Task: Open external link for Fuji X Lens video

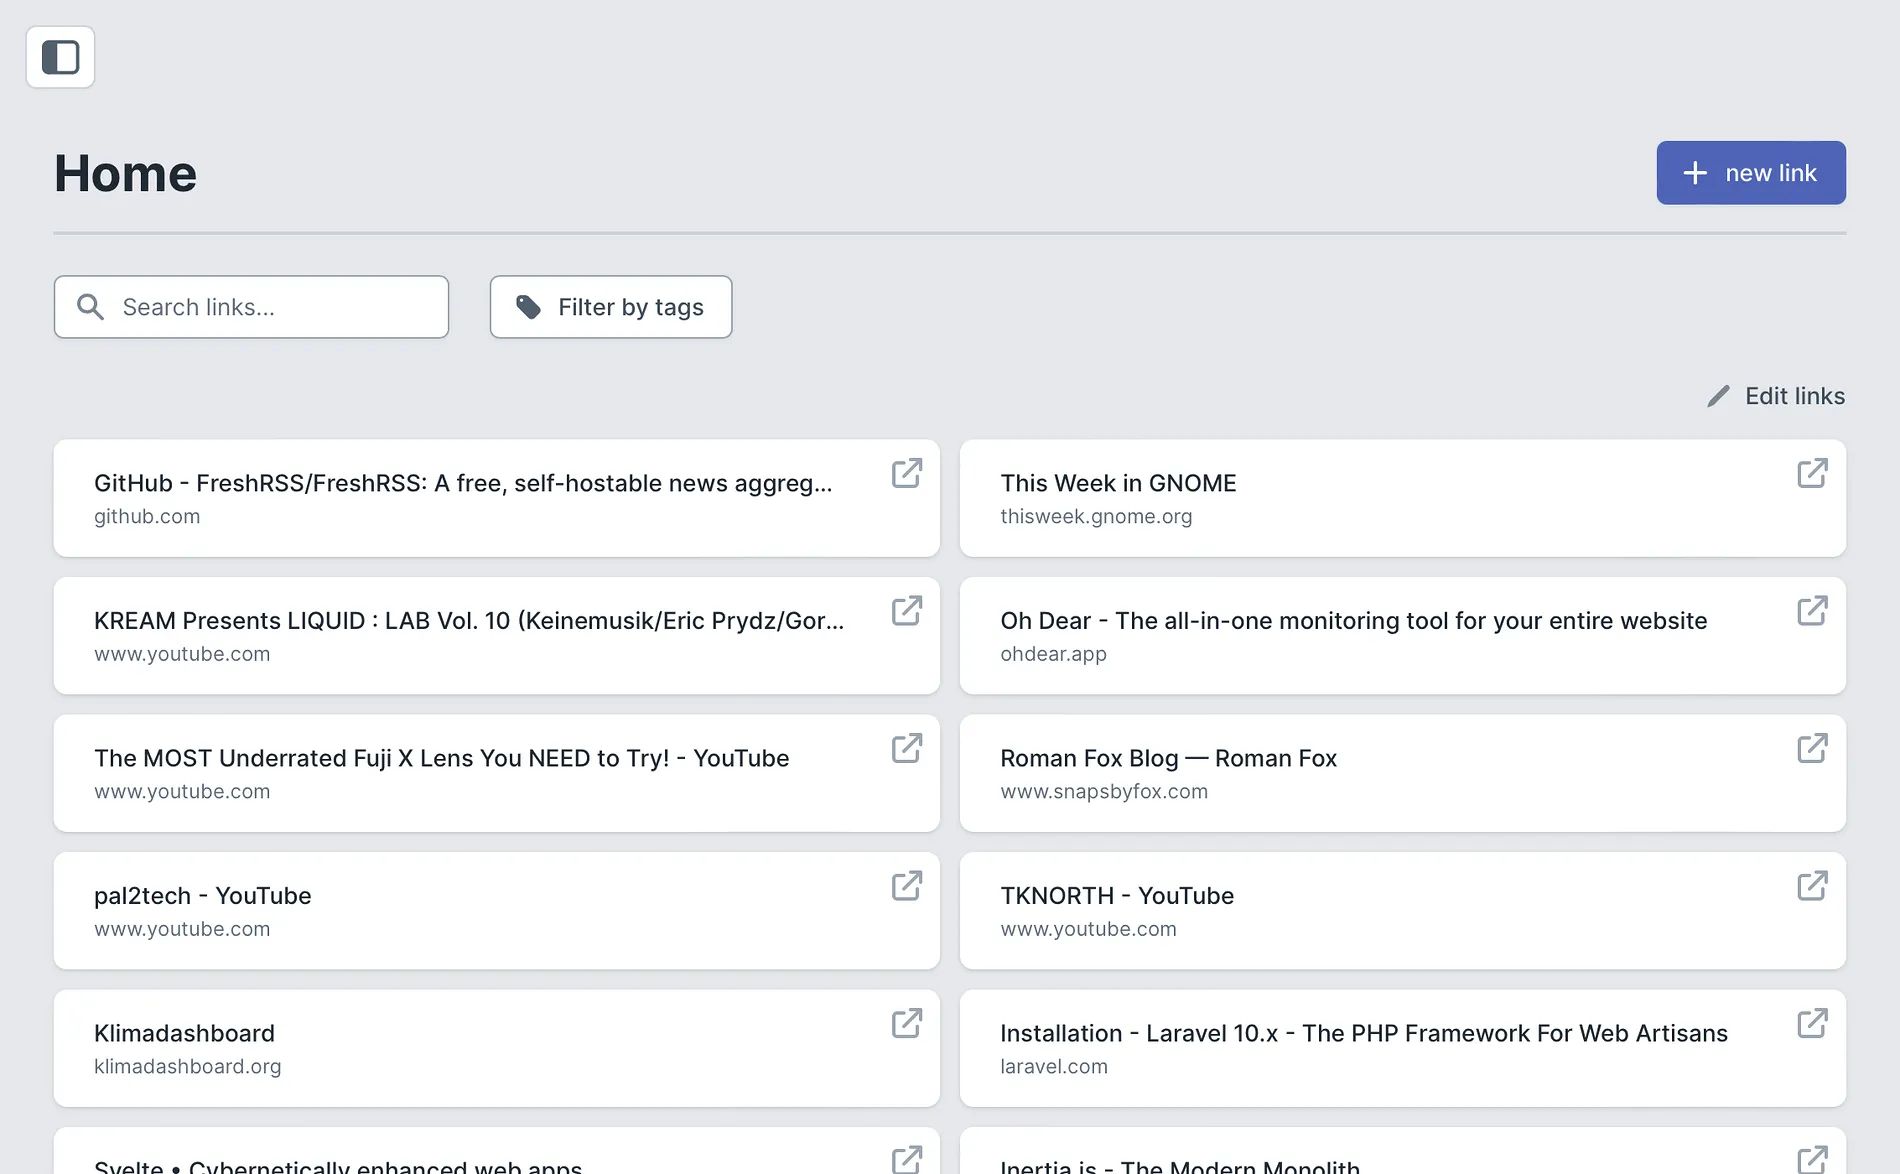Action: [x=907, y=748]
